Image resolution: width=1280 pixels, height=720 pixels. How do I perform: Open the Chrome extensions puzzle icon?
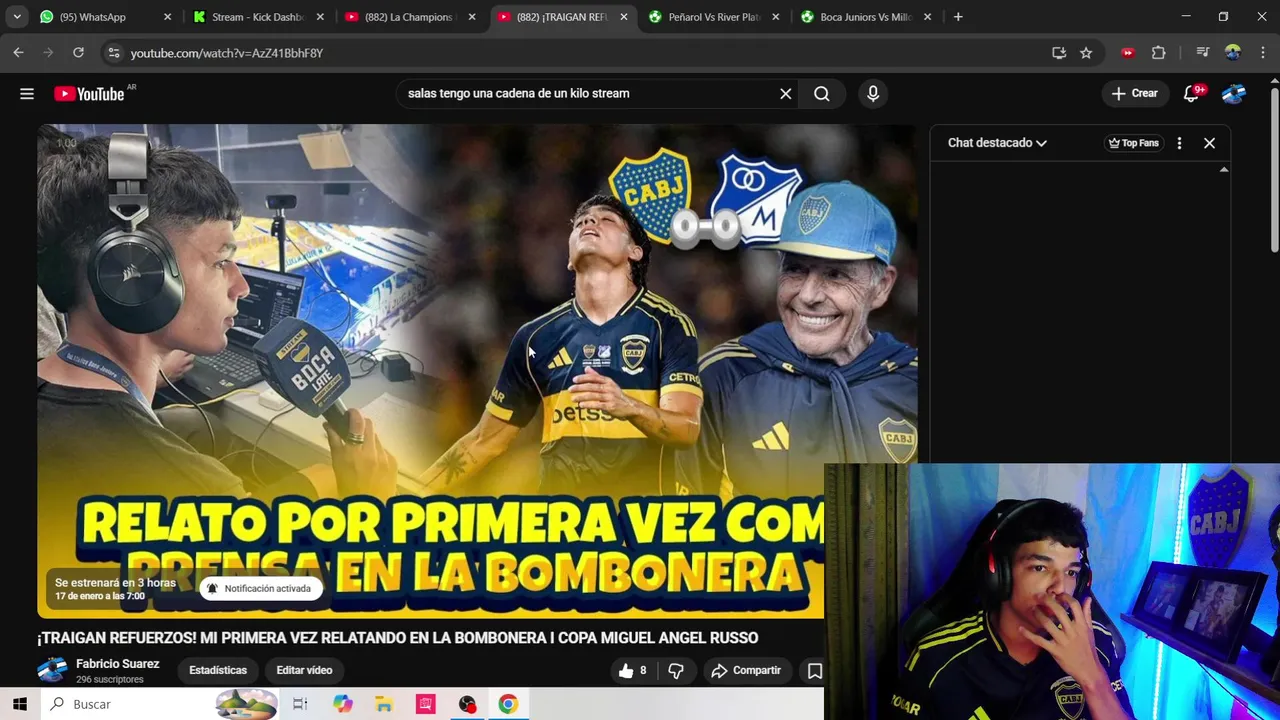coord(1159,53)
